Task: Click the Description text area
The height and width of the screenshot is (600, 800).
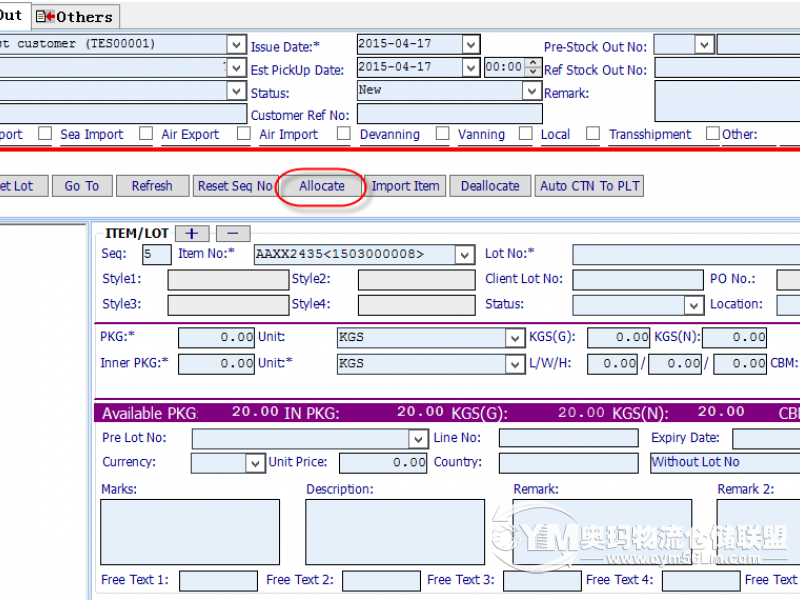Action: point(395,532)
